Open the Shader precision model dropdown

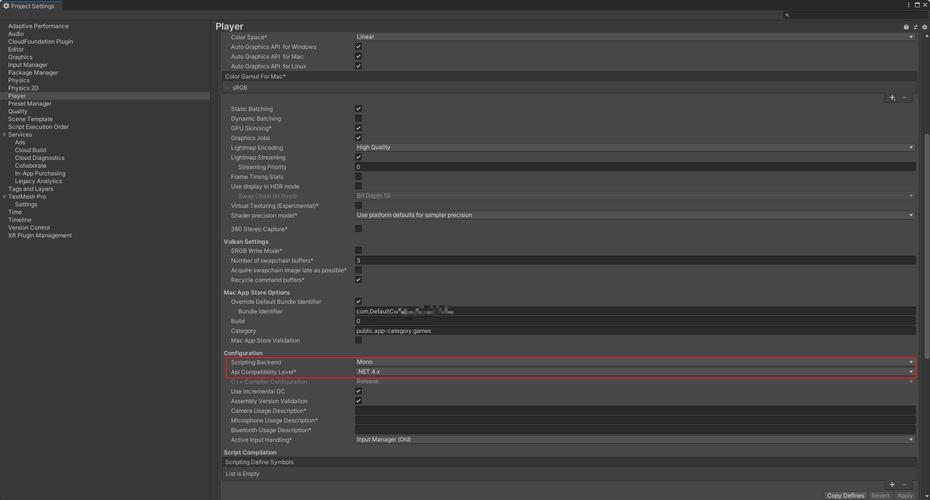(x=635, y=215)
